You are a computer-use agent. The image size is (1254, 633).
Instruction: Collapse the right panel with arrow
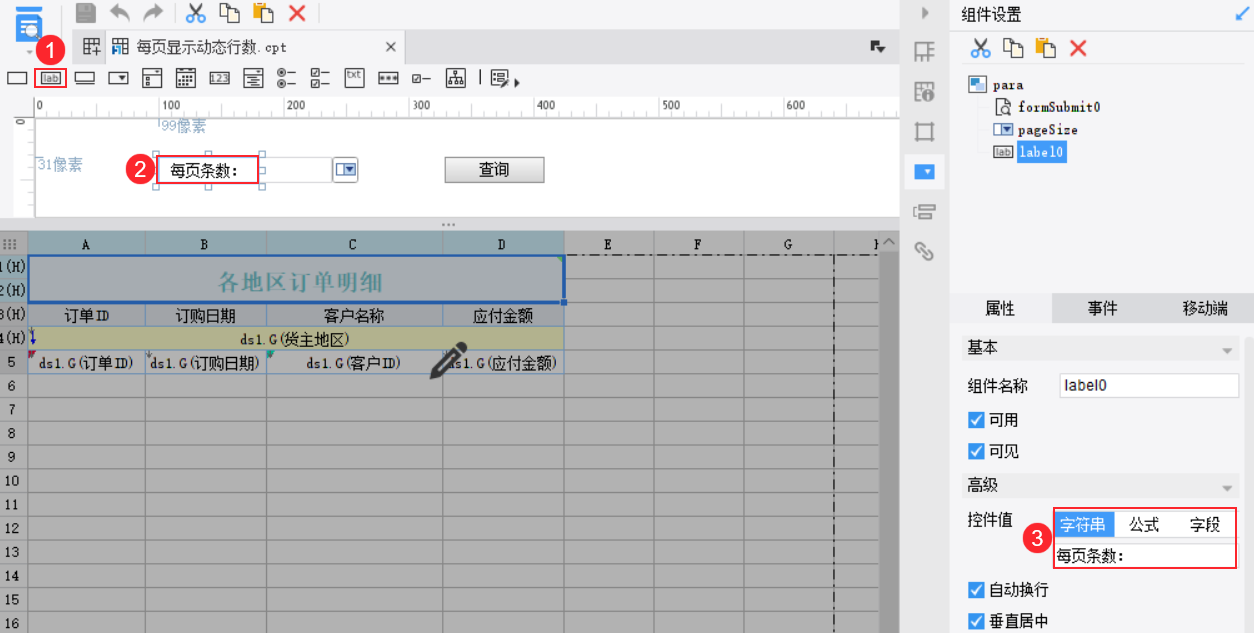925,13
